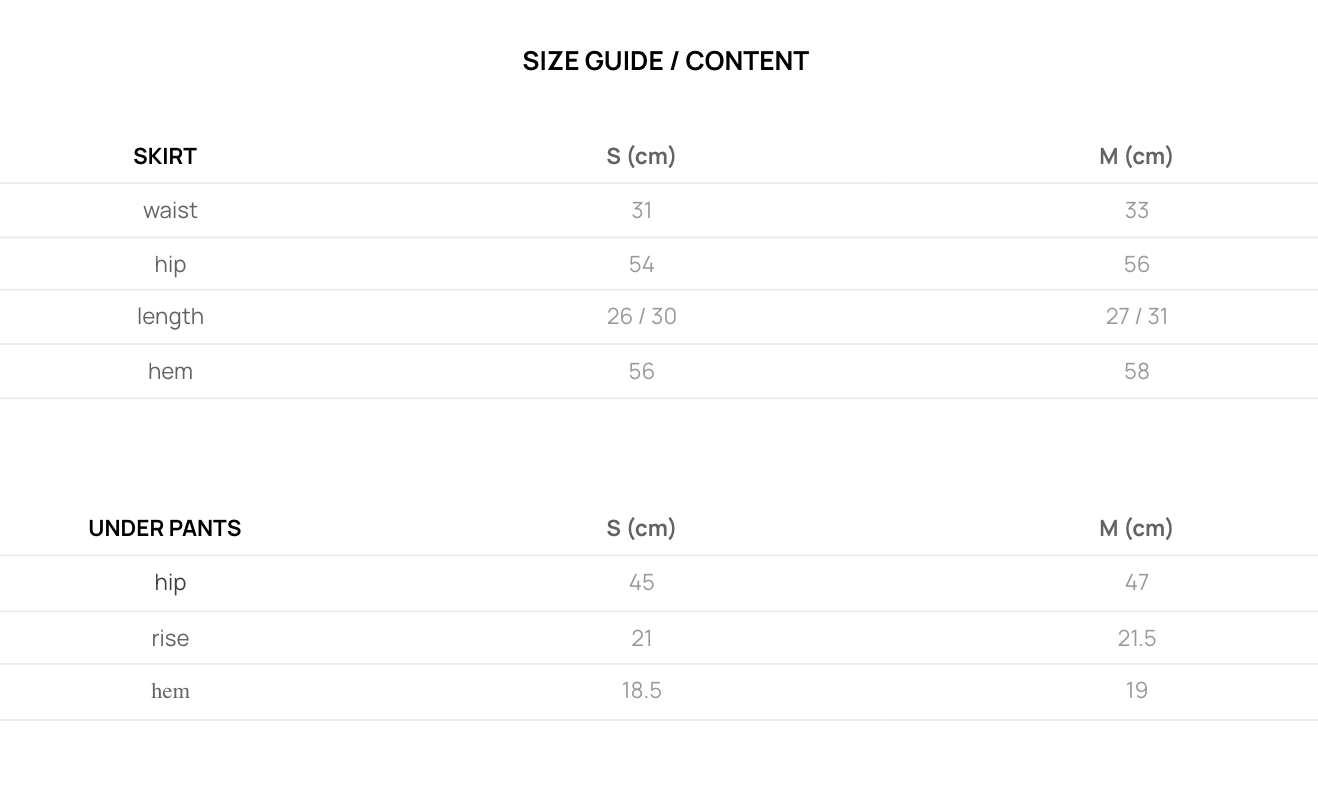
Task: Click the SIZE GUIDE / CONTENT heading
Action: point(665,61)
